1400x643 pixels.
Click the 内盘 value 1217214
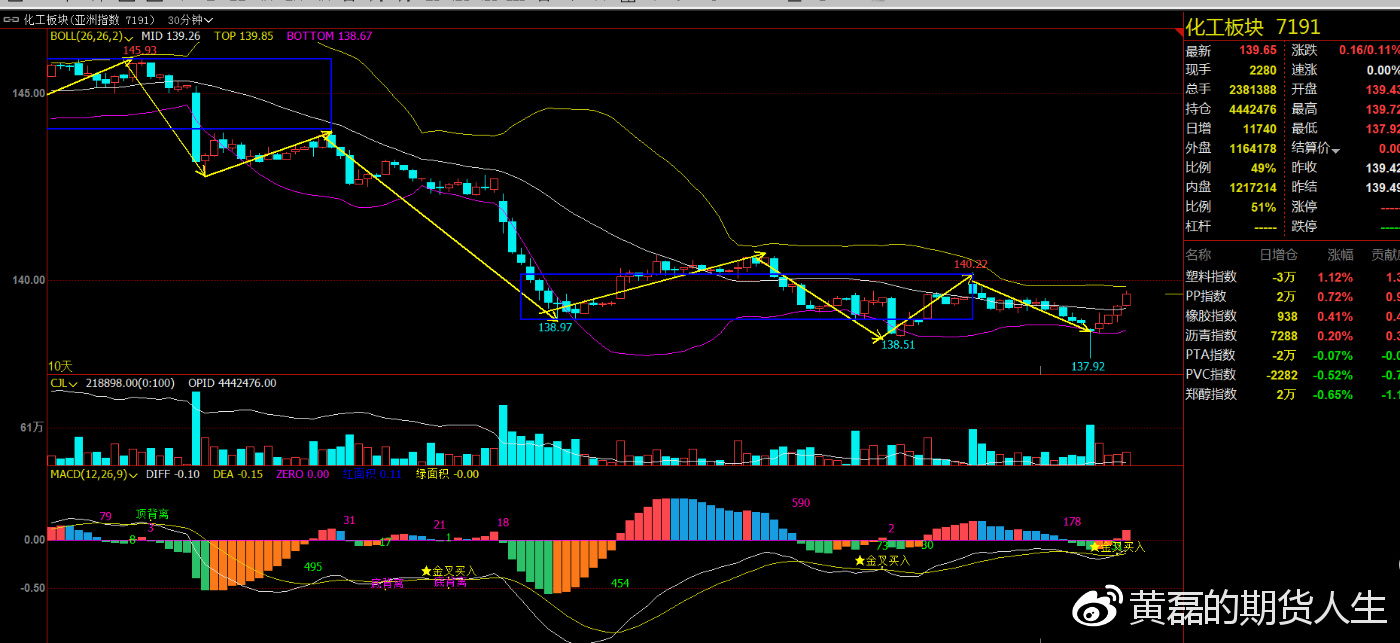click(1252, 187)
